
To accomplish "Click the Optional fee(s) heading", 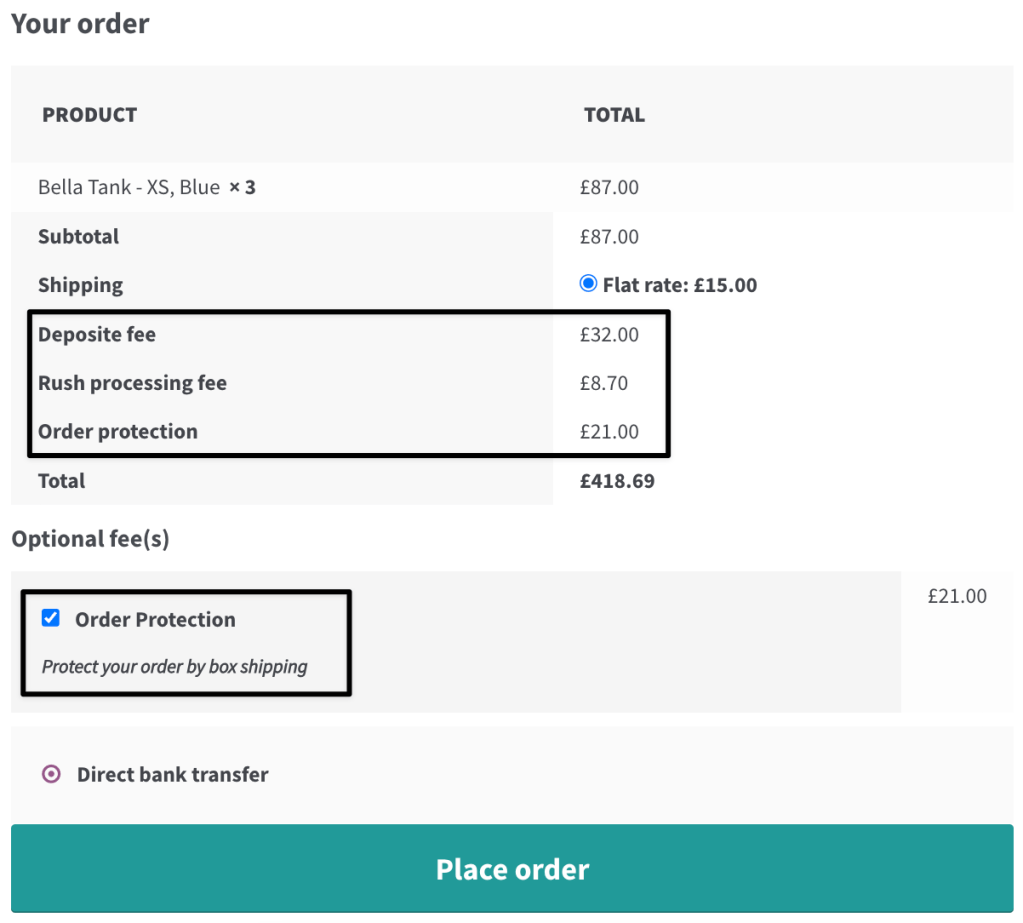I will (x=90, y=539).
